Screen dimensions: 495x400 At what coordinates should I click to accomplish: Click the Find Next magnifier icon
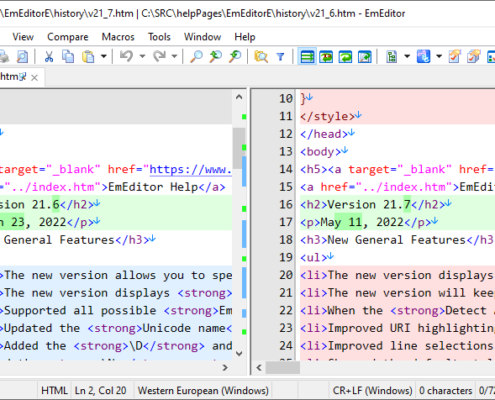(x=216, y=56)
